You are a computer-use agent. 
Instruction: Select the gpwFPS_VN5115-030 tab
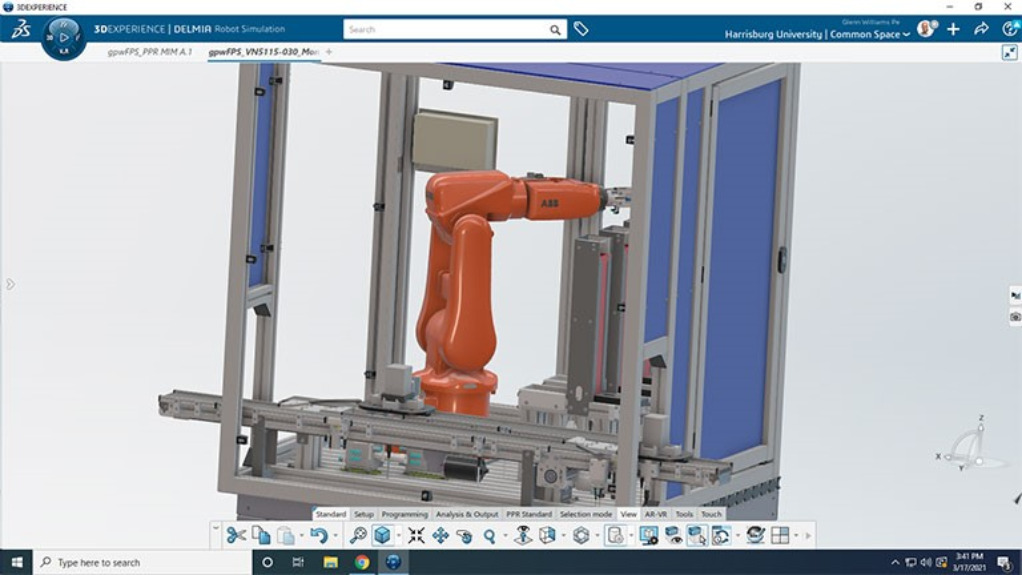click(263, 52)
